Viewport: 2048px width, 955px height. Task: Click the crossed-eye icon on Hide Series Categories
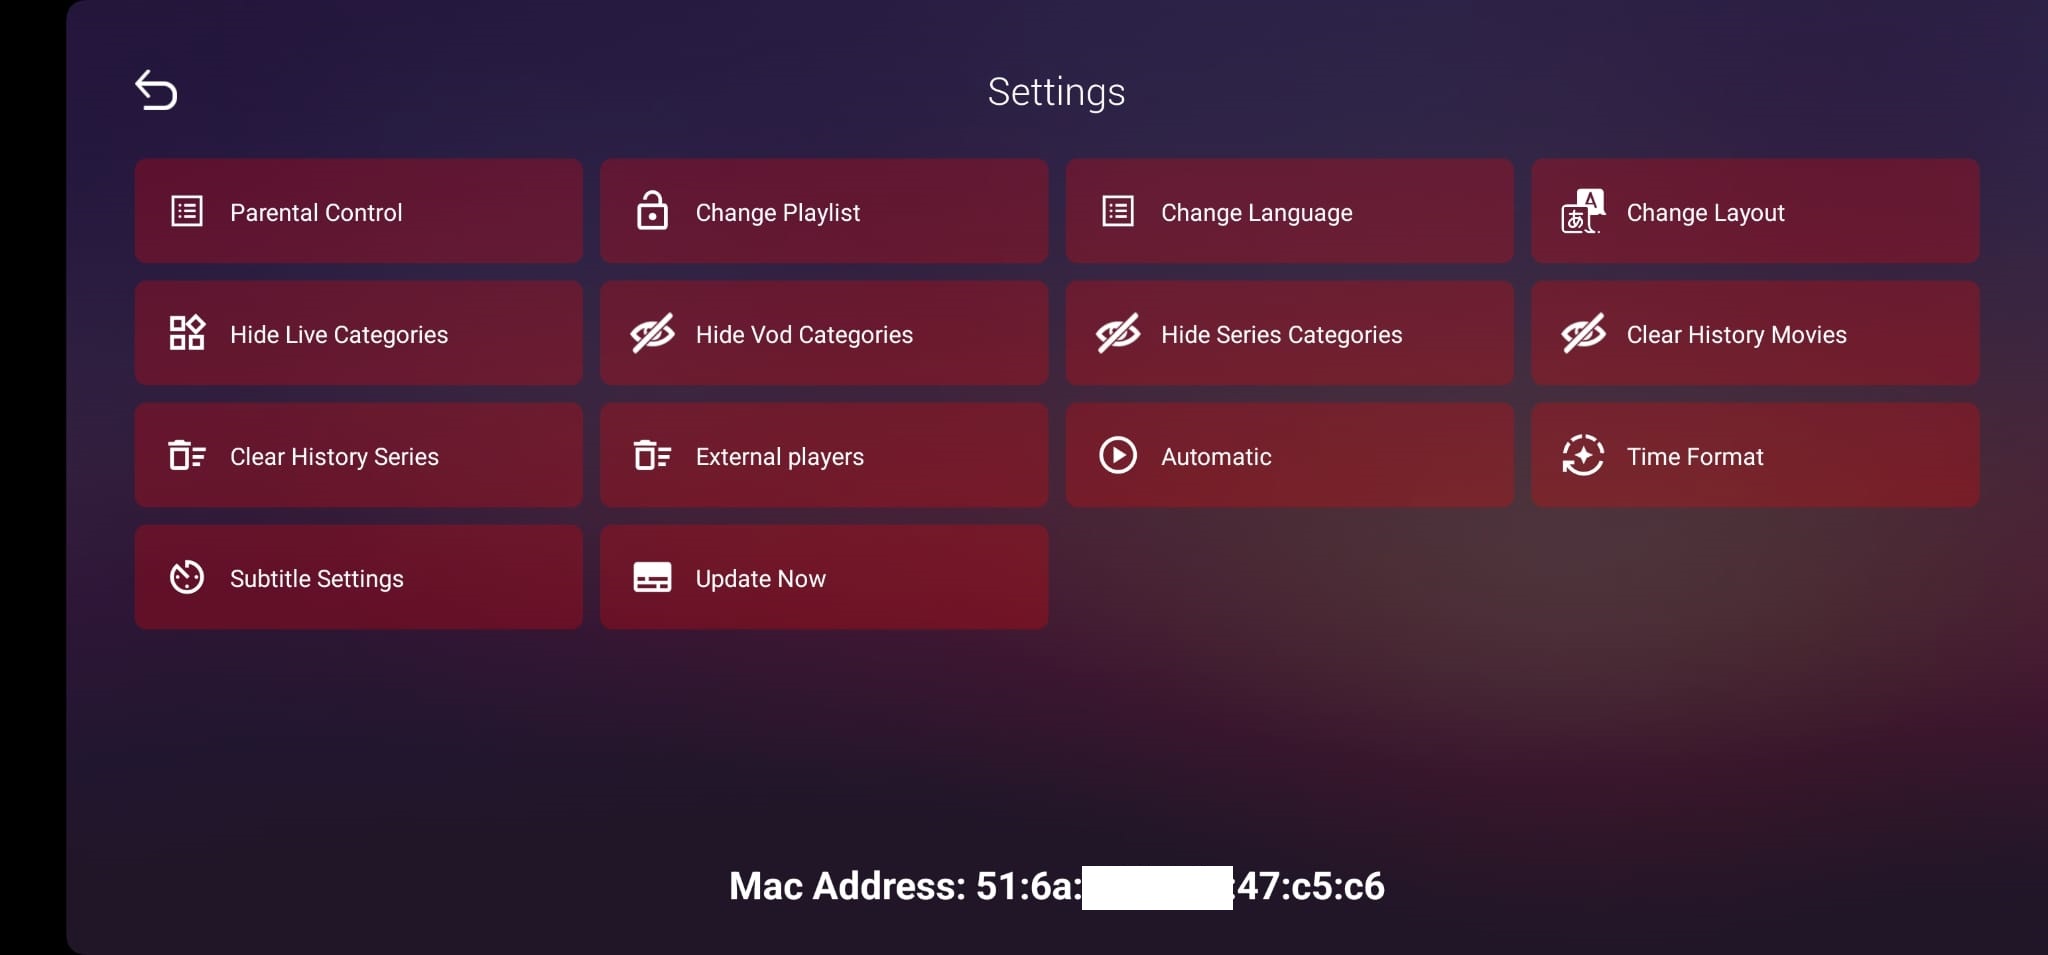[1118, 333]
